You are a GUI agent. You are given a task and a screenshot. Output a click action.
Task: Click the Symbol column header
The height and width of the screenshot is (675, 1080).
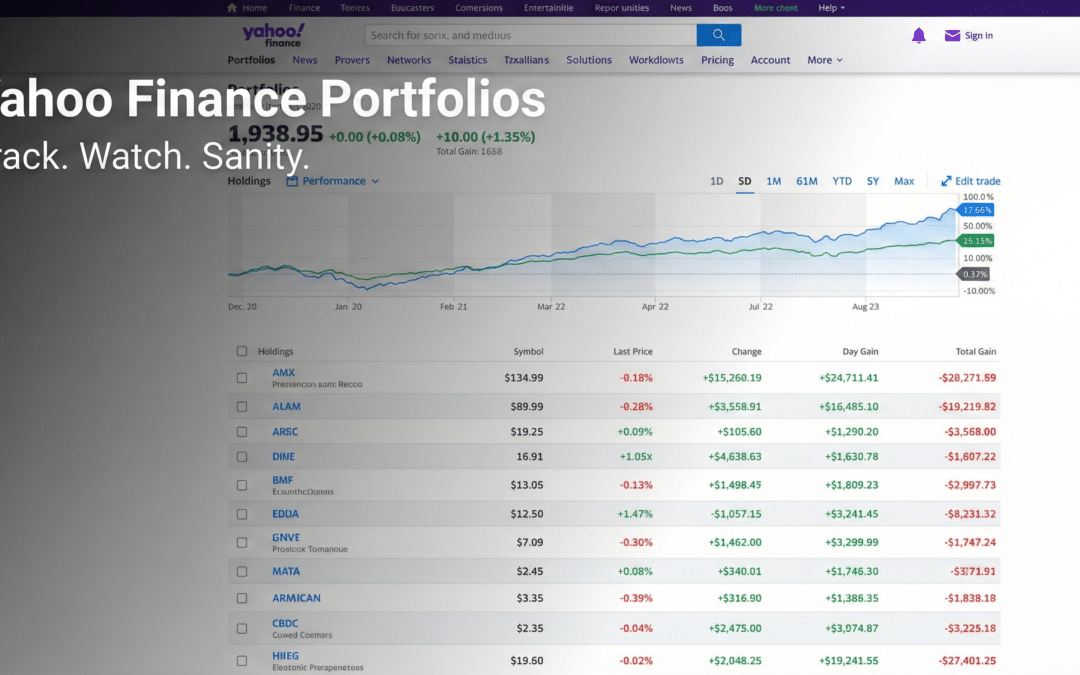pyautogui.click(x=528, y=351)
